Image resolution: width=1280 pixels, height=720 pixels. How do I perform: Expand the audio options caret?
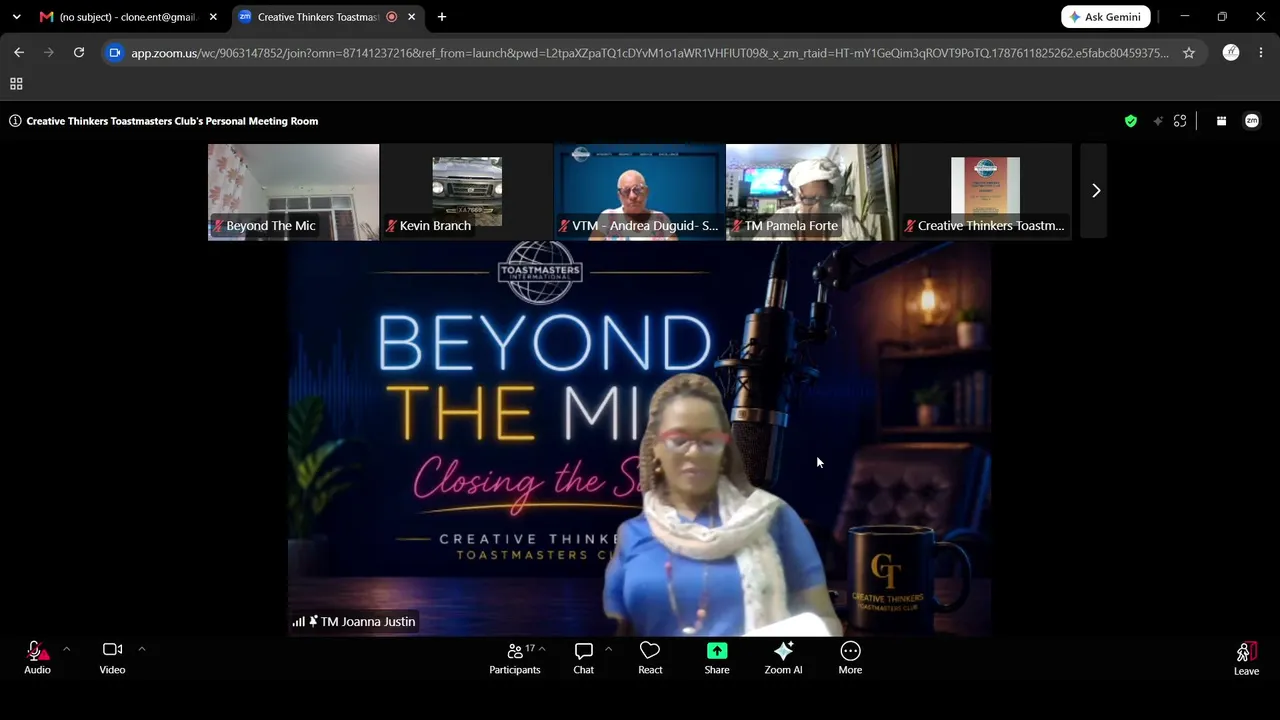[67, 650]
